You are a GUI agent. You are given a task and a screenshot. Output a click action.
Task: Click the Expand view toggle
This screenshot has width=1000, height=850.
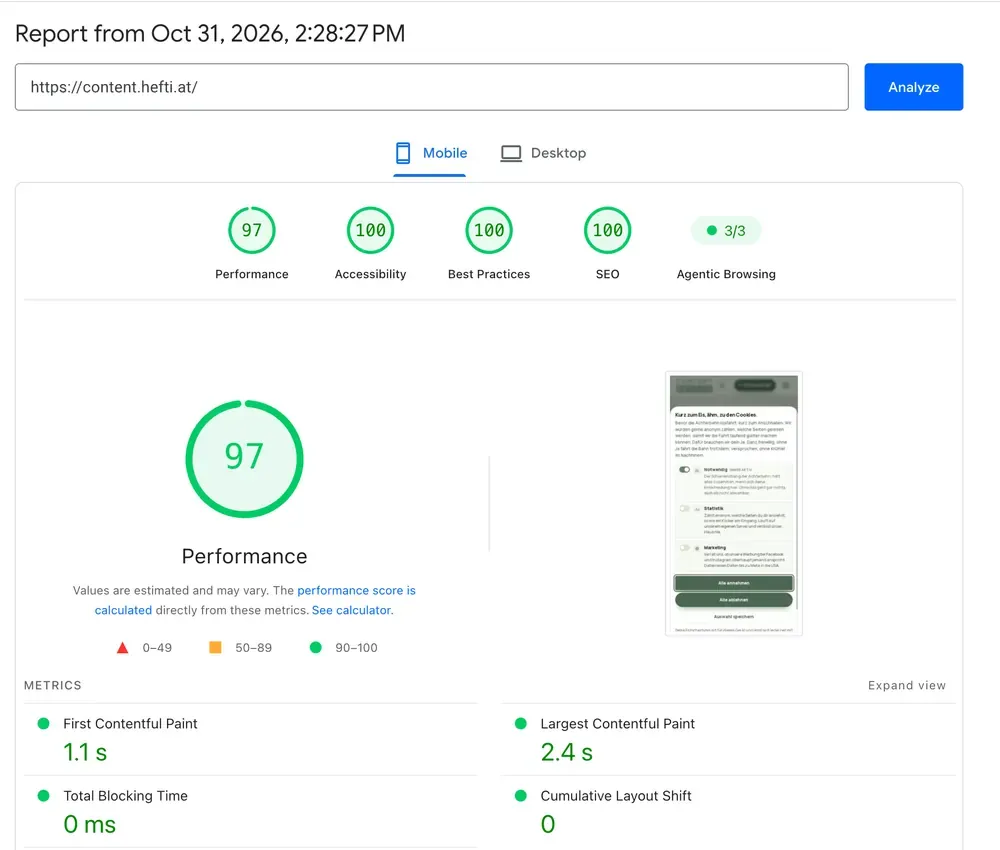pos(906,685)
